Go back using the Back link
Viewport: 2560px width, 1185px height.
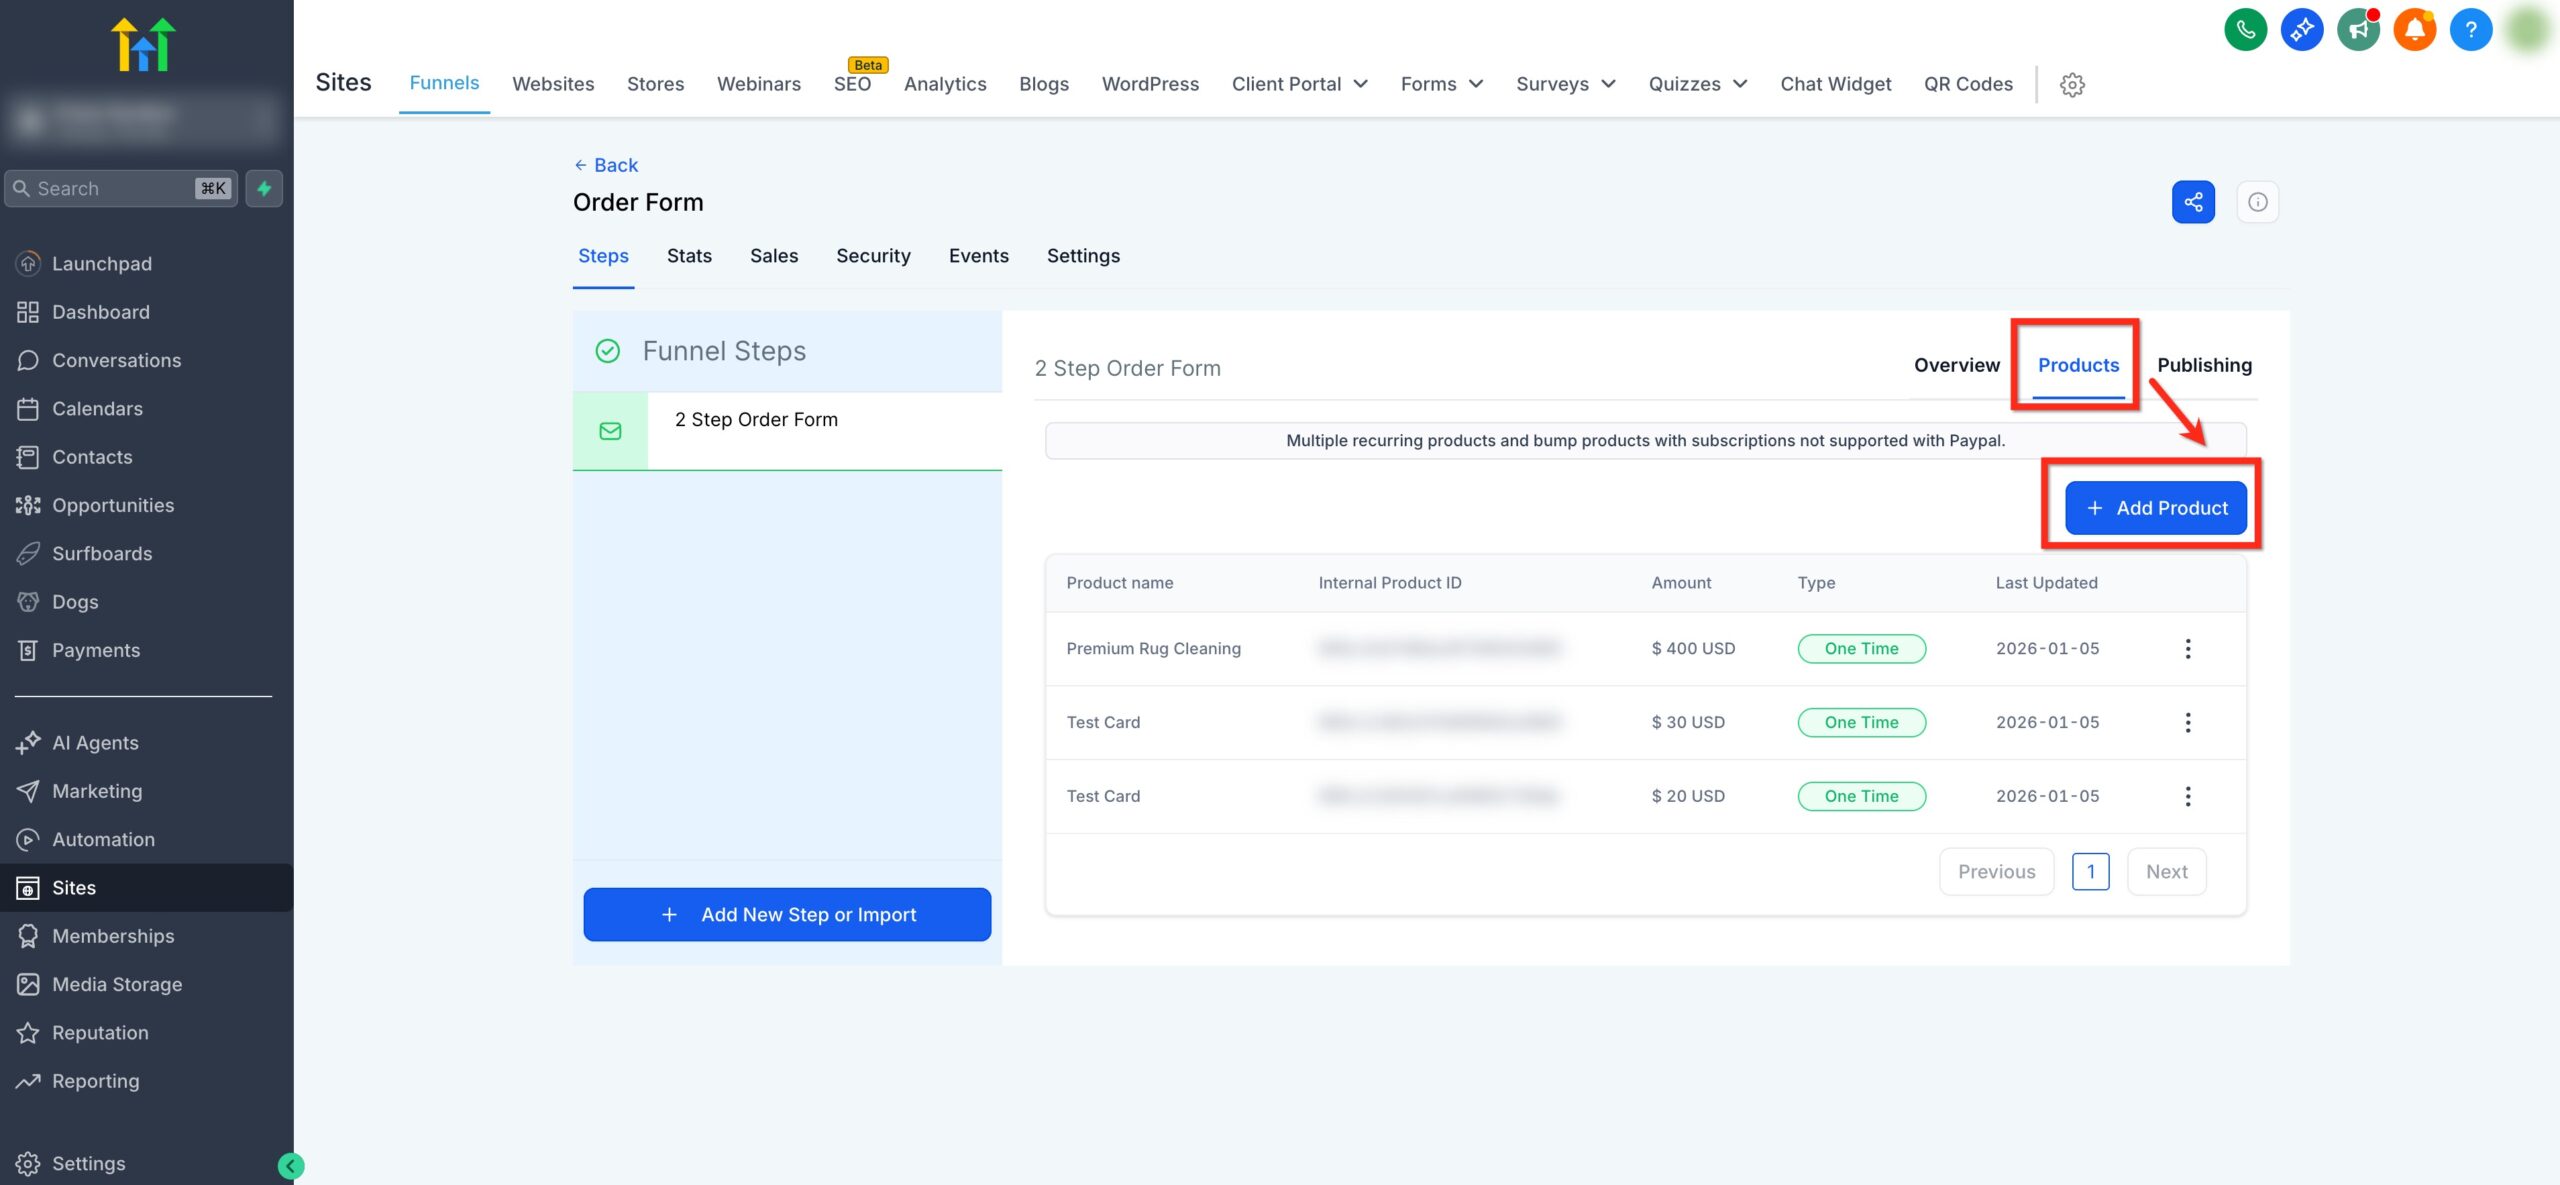605,164
